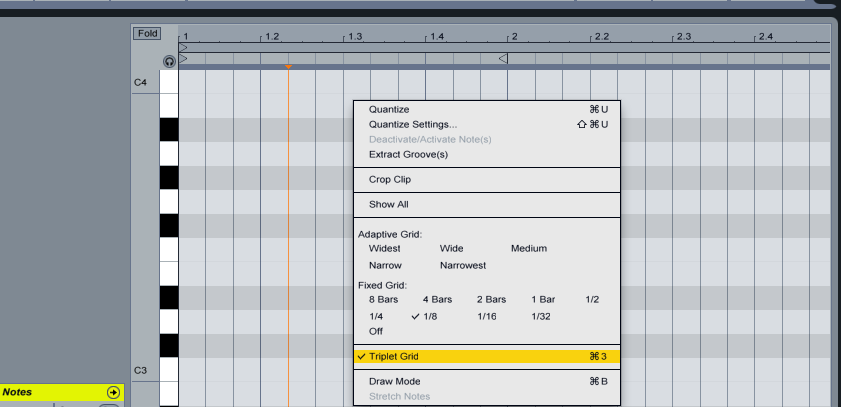Select 2 Bars fixed grid
Image resolution: width=841 pixels, height=407 pixels.
pyautogui.click(x=491, y=300)
